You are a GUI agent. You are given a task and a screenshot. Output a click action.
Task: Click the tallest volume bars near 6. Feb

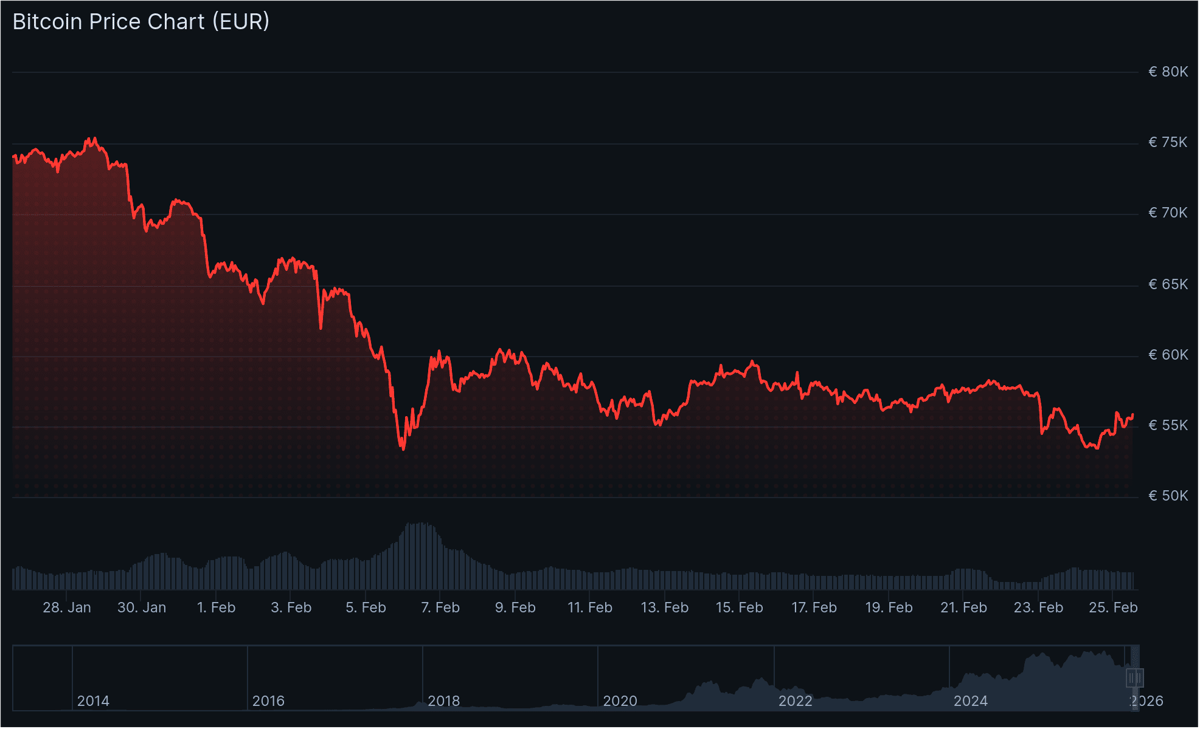pos(421,556)
